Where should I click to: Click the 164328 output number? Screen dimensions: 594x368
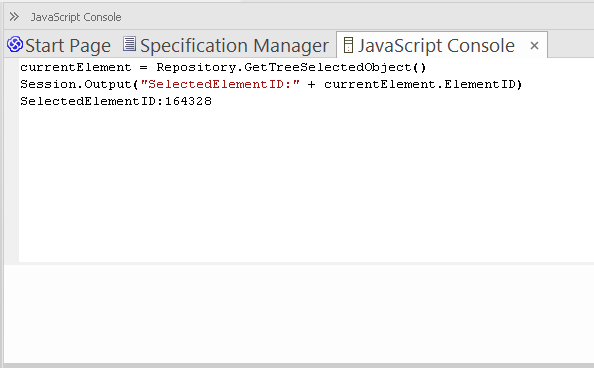click(x=188, y=101)
